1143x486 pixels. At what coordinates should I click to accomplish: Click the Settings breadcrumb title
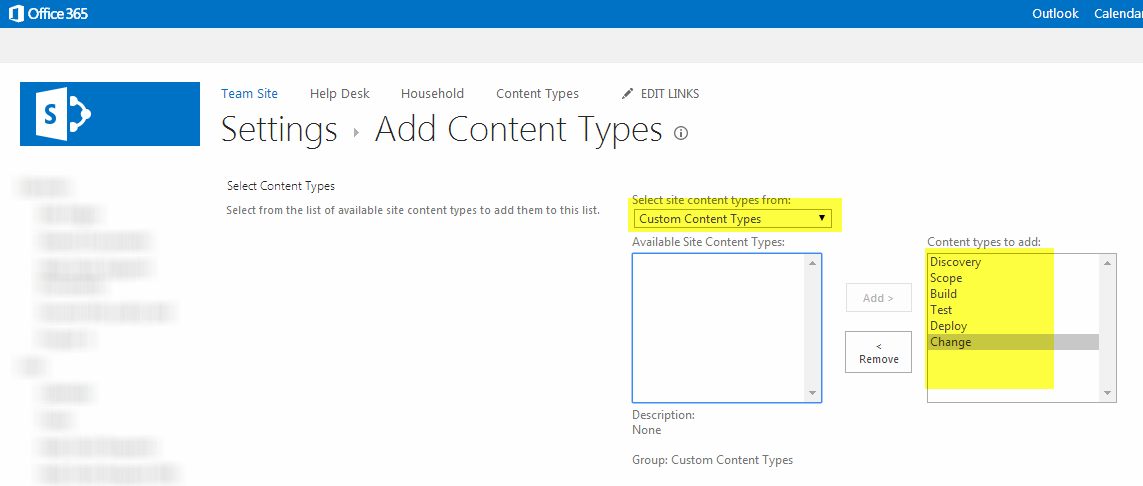279,130
